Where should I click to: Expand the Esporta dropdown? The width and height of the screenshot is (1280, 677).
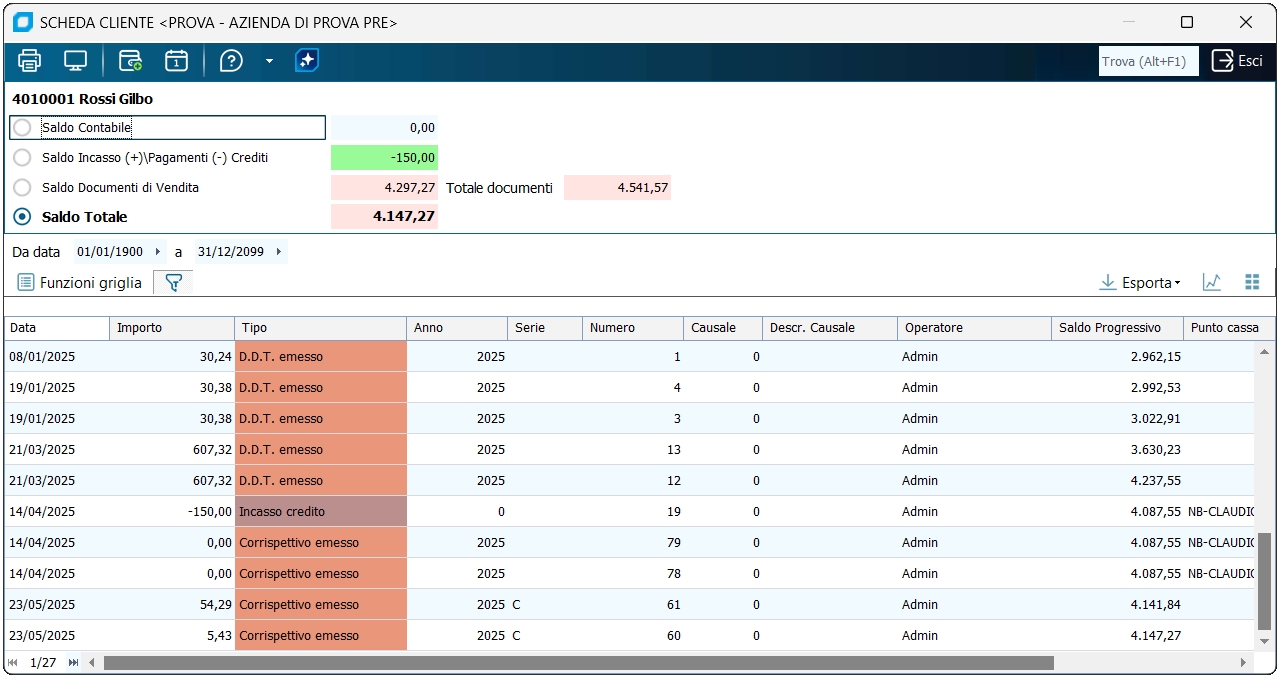coord(1140,283)
